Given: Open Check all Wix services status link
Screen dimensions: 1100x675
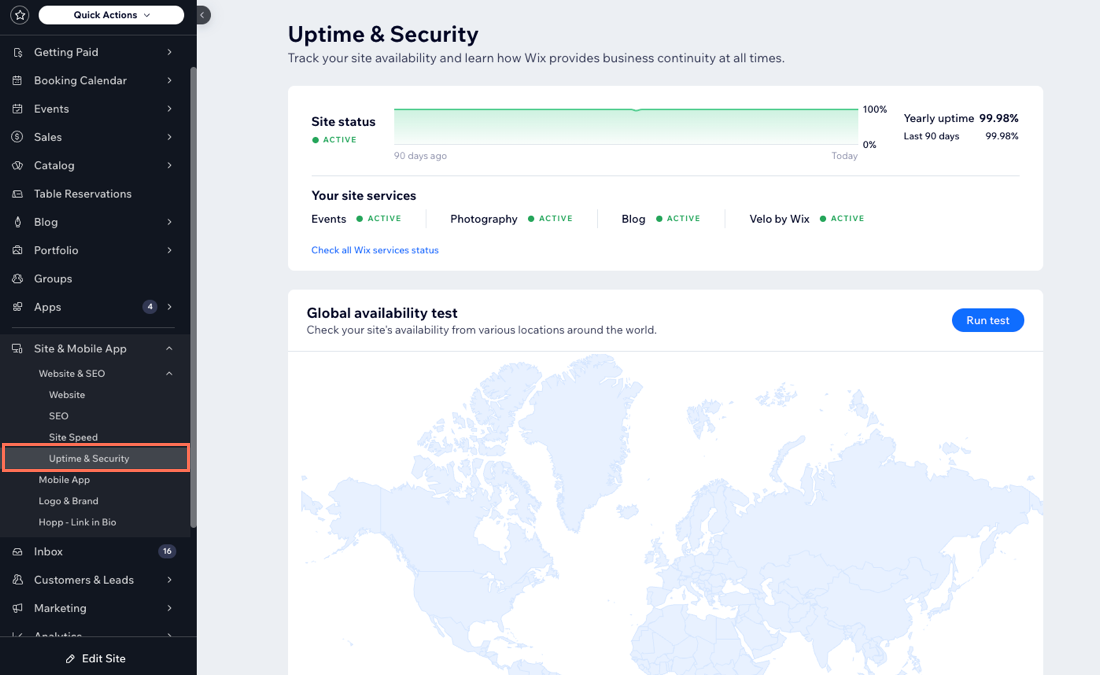Looking at the screenshot, I should 375,250.
